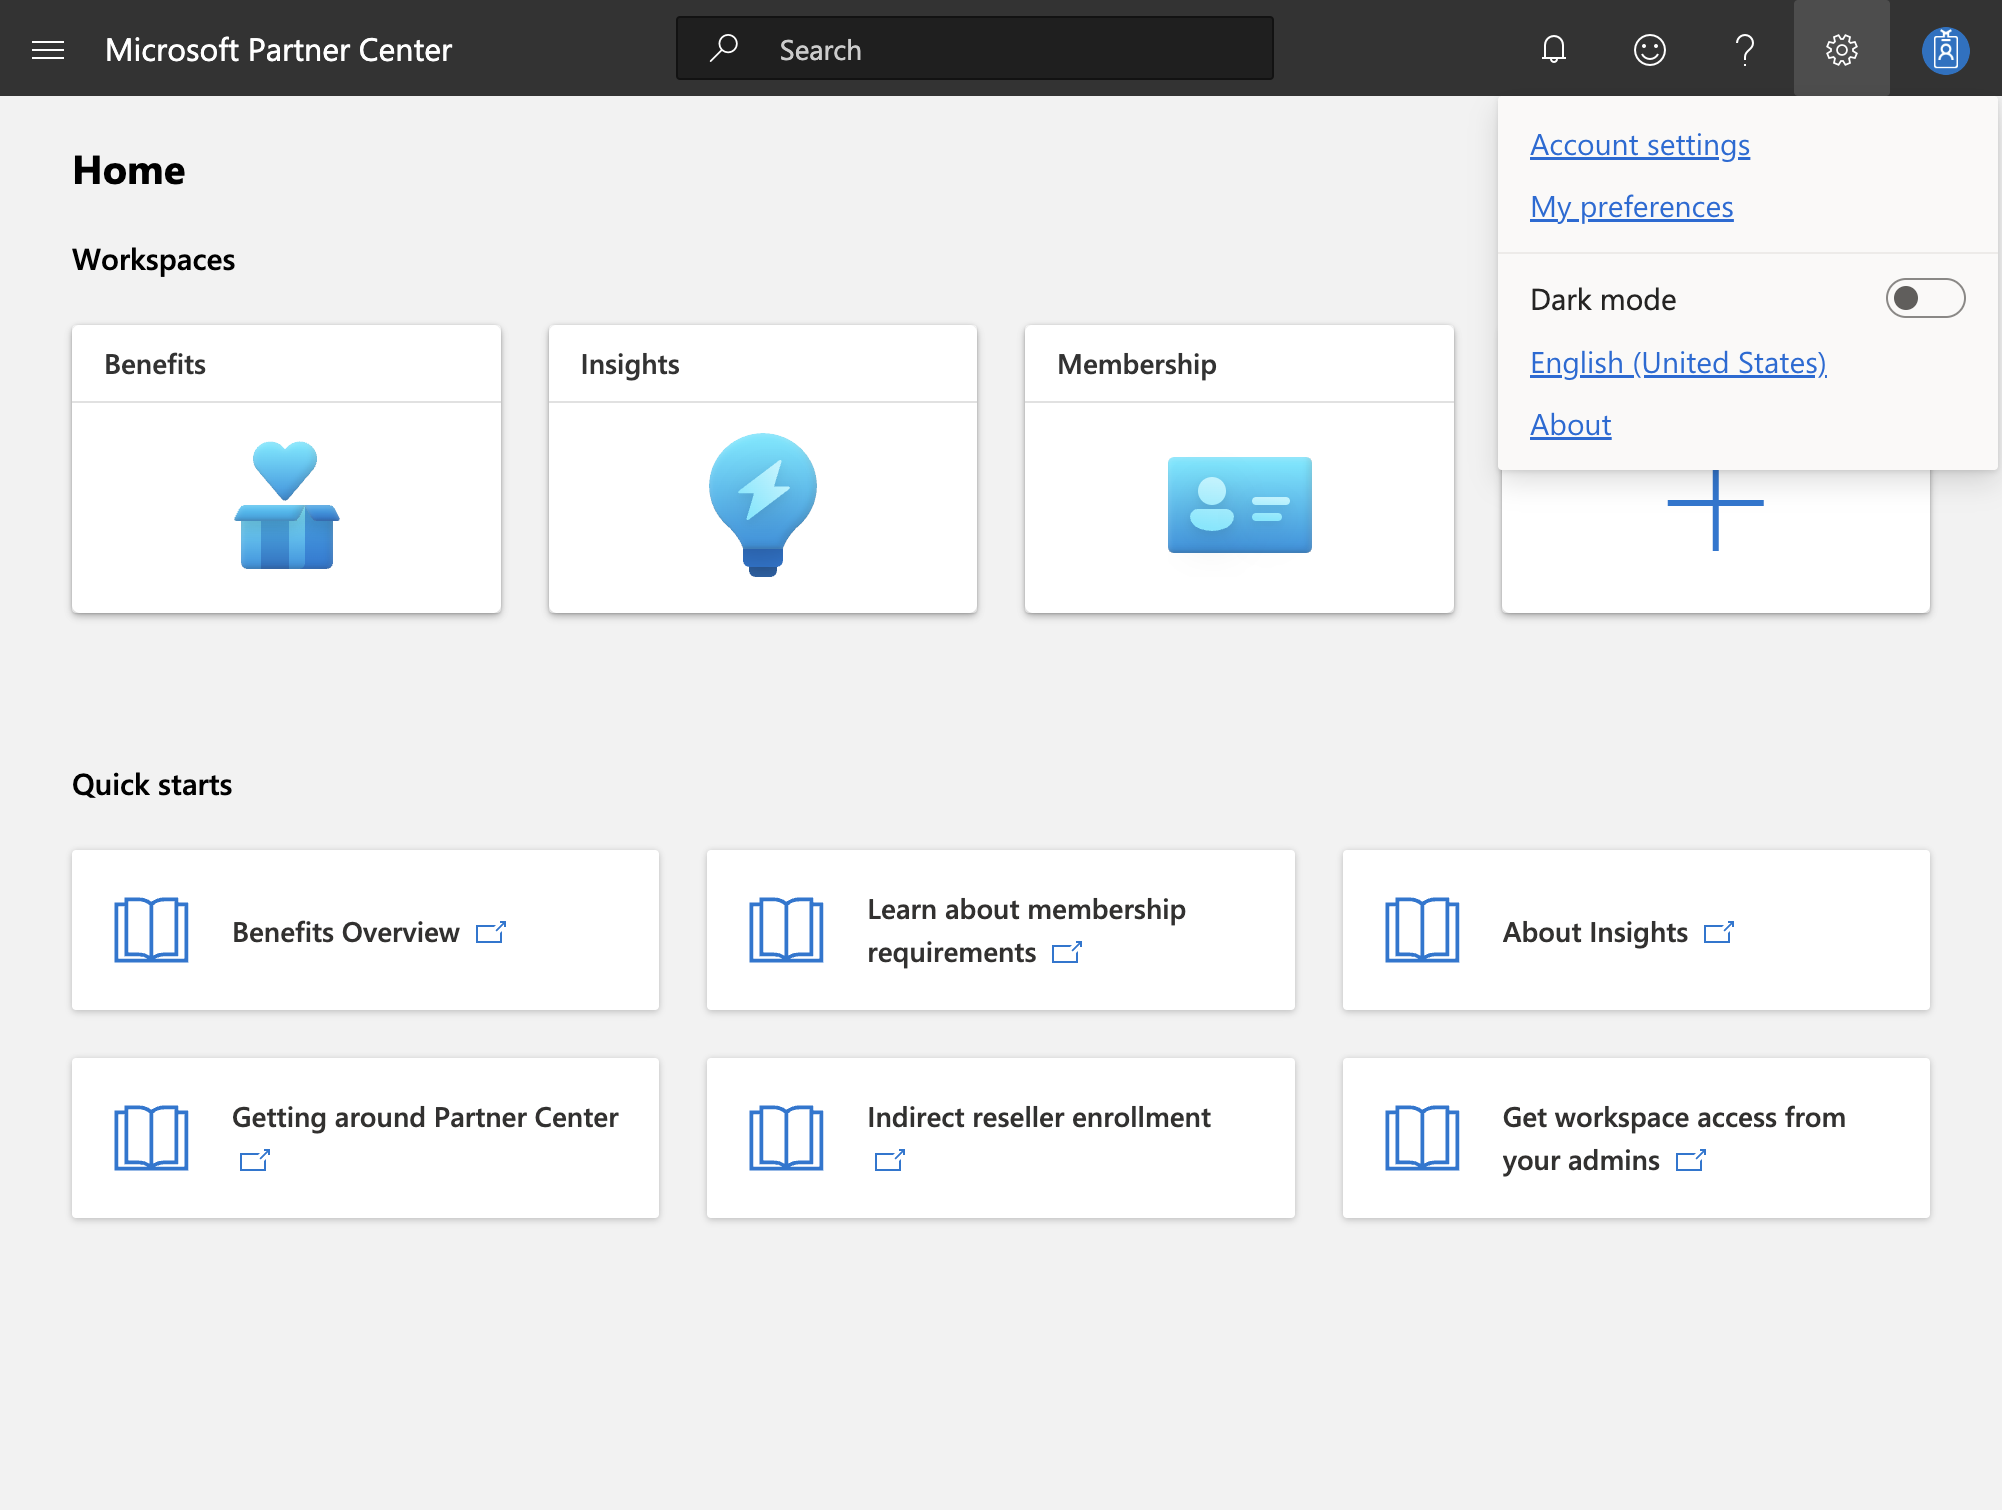The width and height of the screenshot is (2002, 1510).
Task: Open the notifications bell
Action: pos(1553,49)
